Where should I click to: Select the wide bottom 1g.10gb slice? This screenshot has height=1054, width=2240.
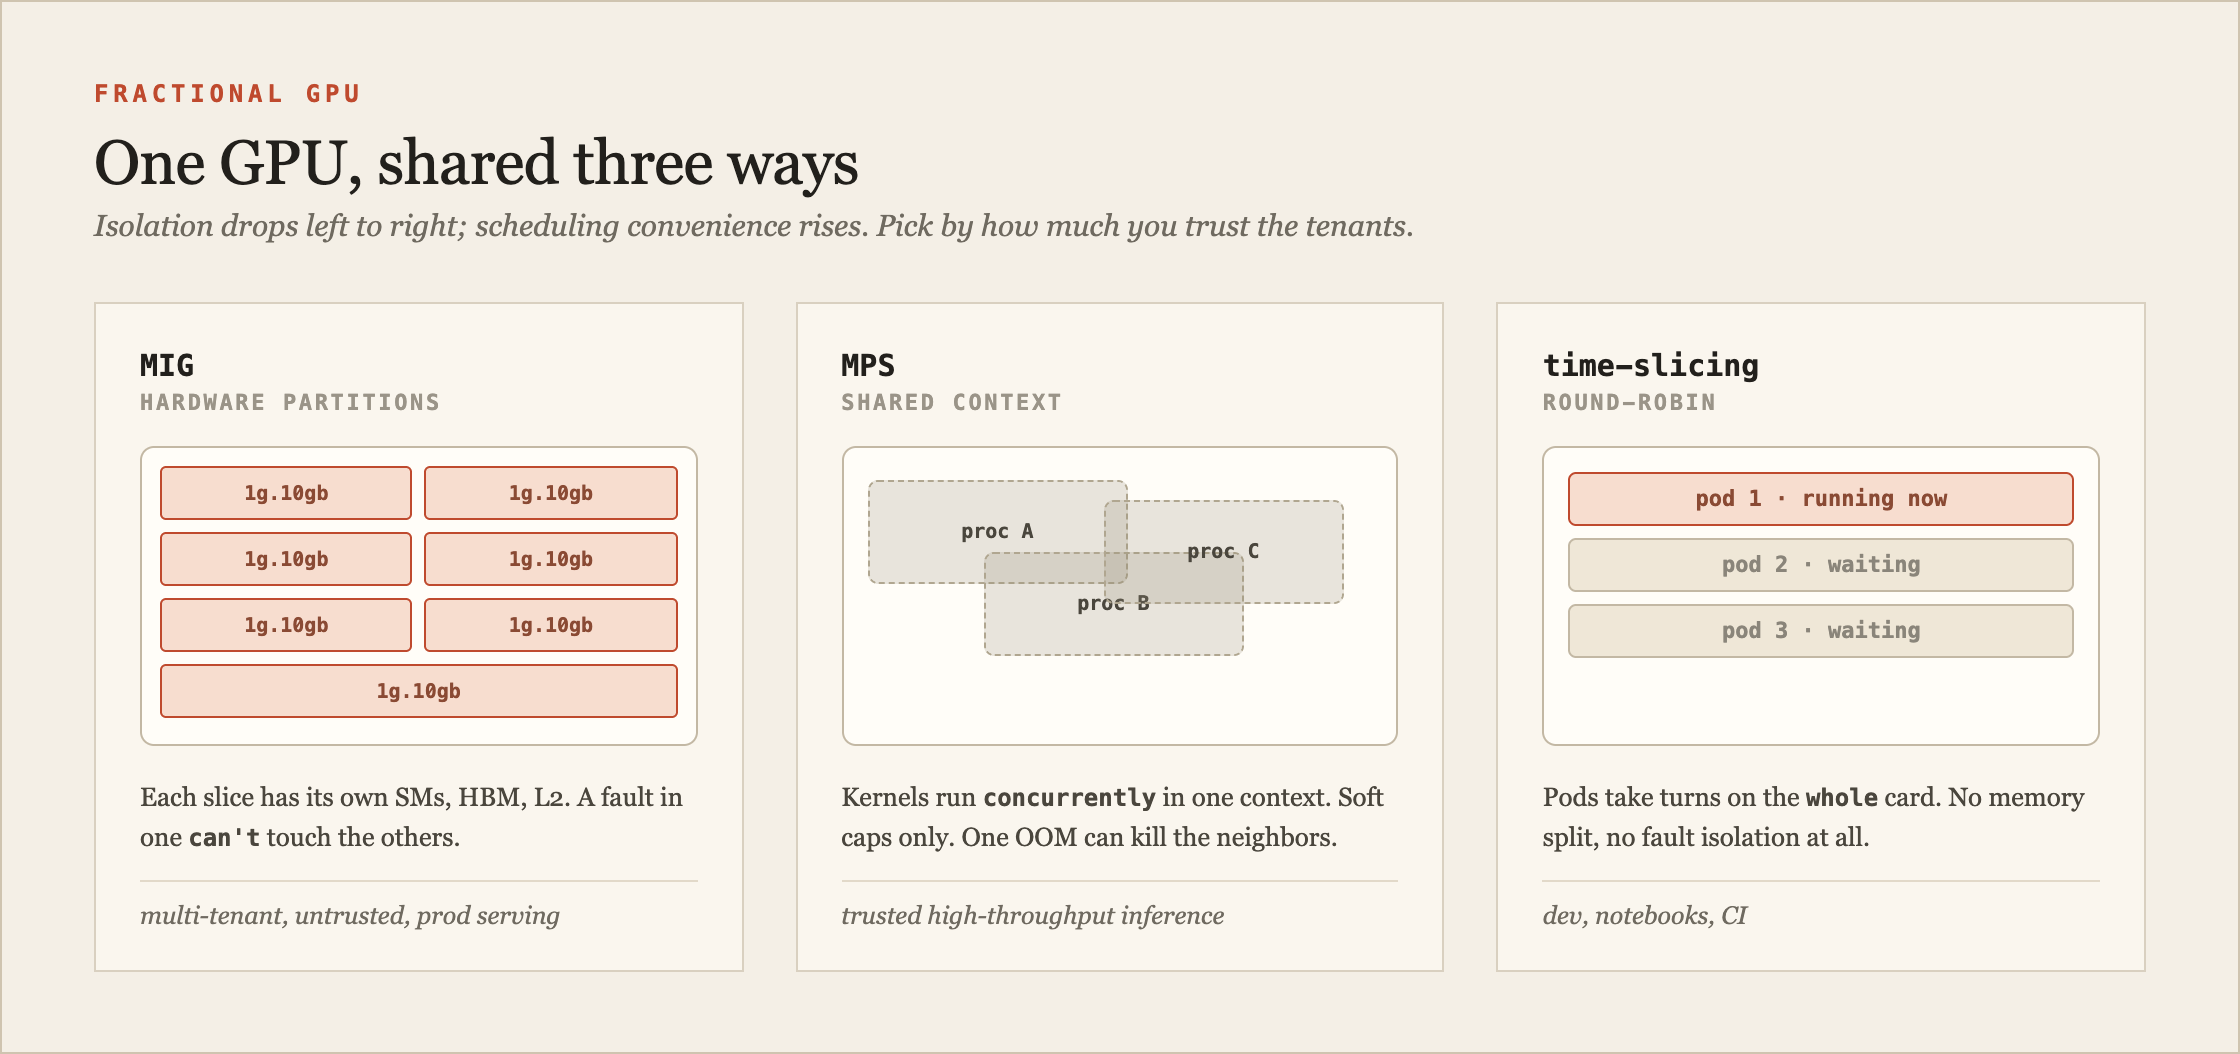coord(418,691)
